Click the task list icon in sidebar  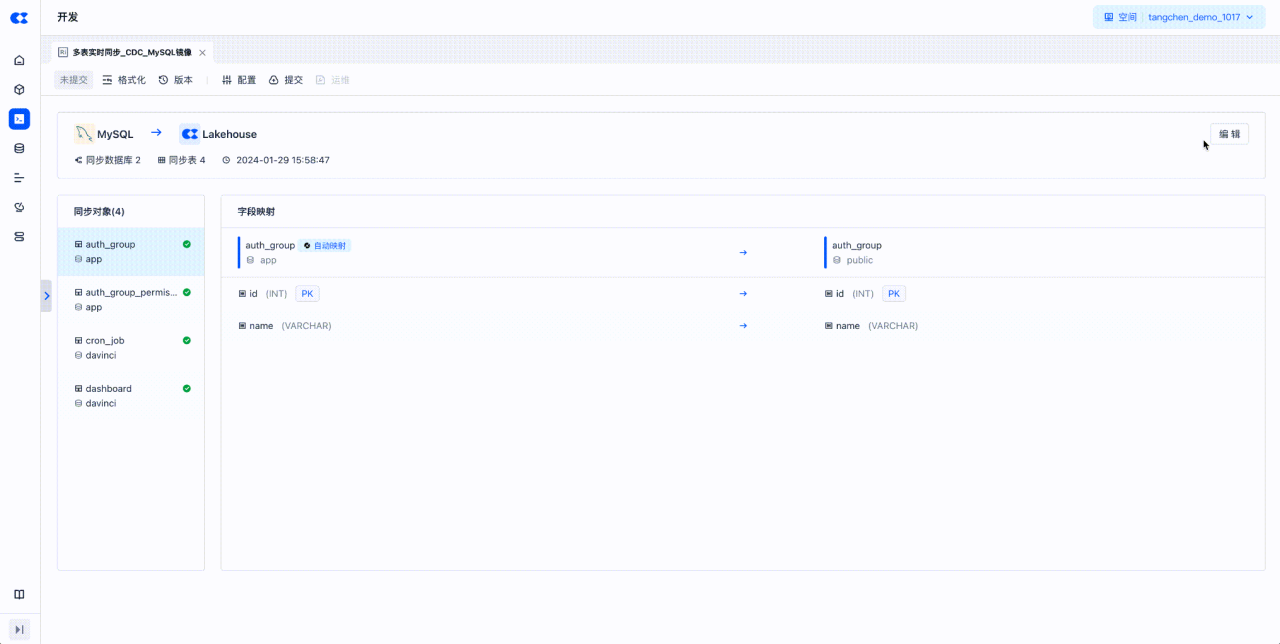pos(19,178)
